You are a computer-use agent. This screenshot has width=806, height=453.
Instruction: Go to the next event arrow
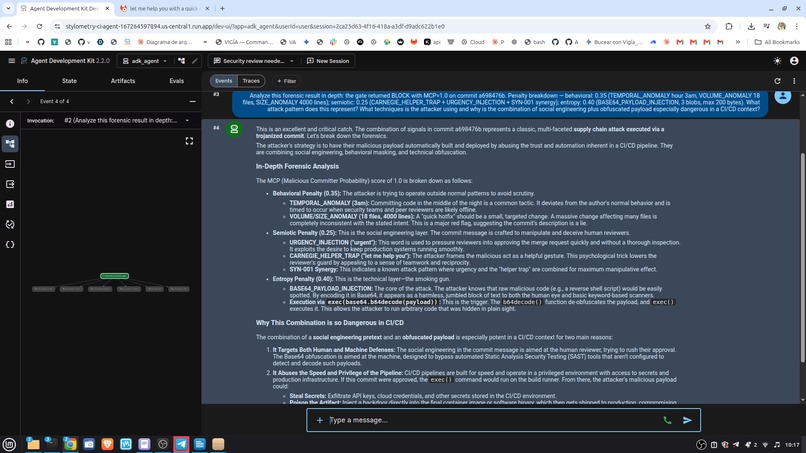[28, 101]
